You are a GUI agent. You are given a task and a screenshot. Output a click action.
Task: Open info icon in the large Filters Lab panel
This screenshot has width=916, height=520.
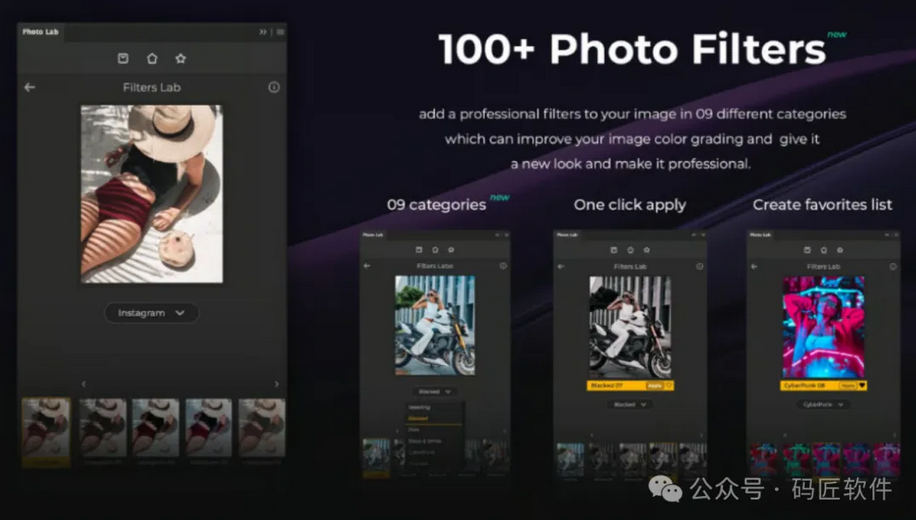point(273,87)
